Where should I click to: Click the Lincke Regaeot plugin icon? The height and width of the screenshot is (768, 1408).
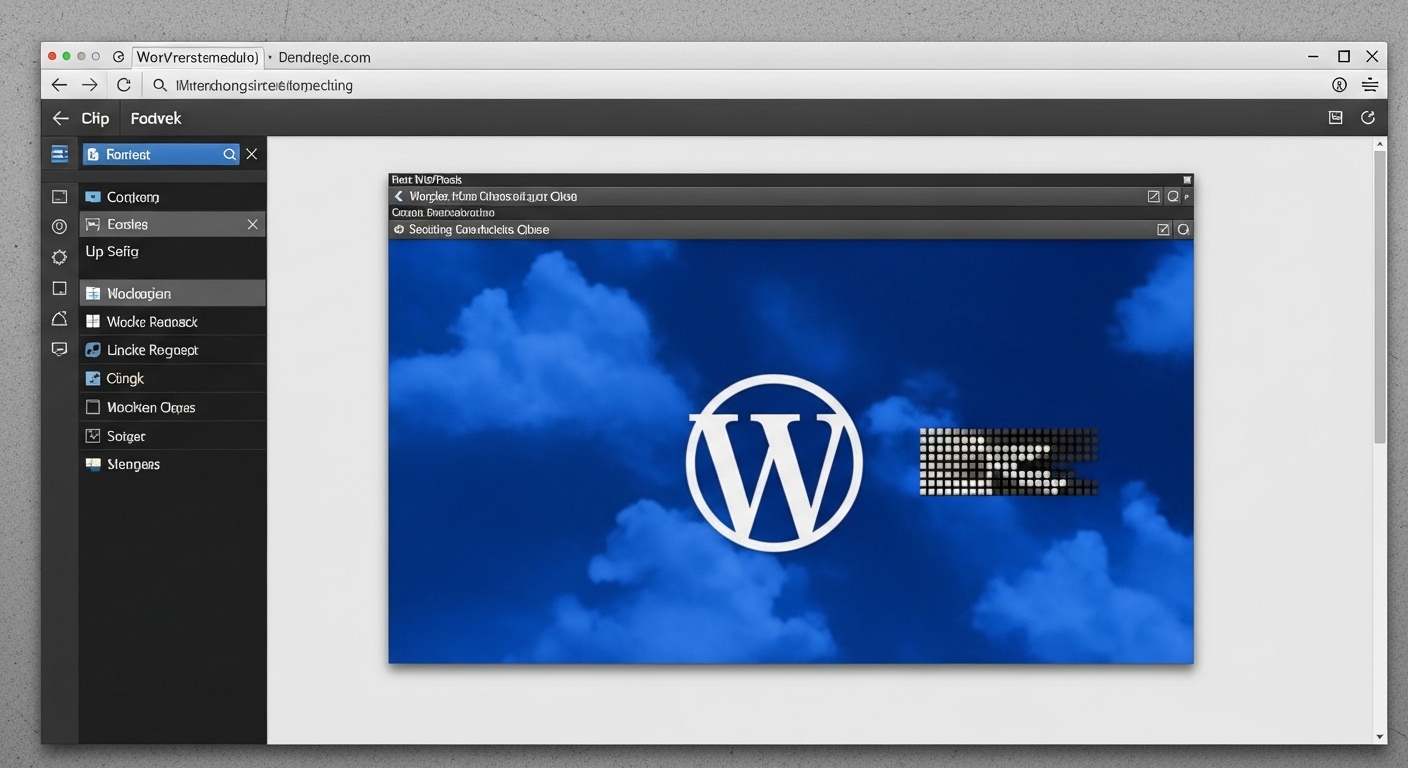(x=92, y=349)
